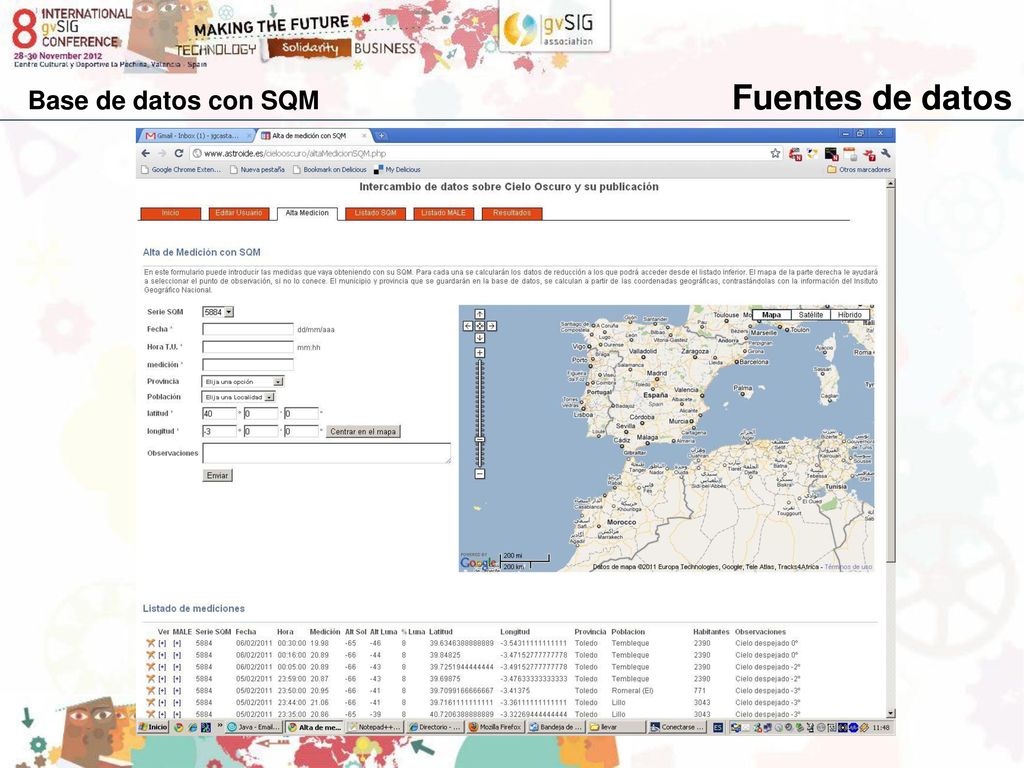The height and width of the screenshot is (768, 1024).
Task: Open the Listado SQM tab
Action: (x=376, y=214)
